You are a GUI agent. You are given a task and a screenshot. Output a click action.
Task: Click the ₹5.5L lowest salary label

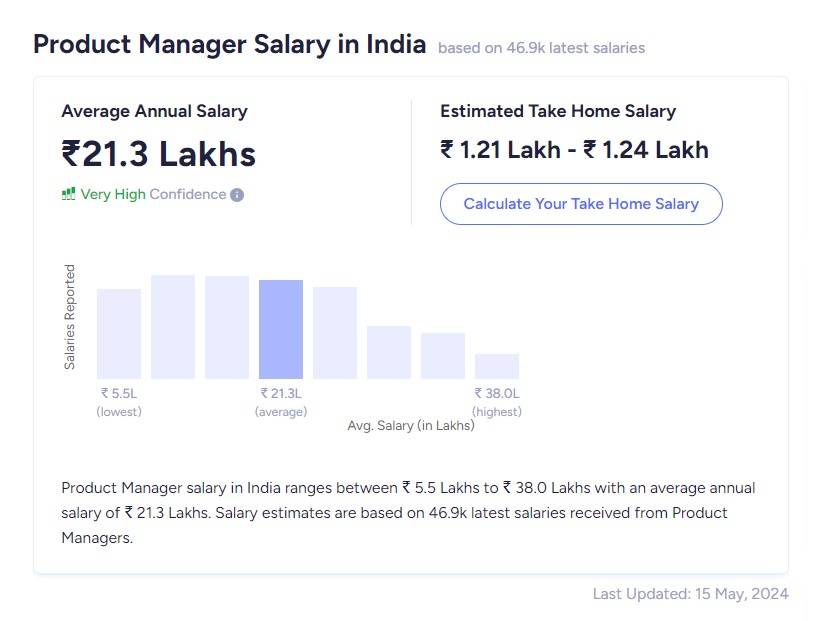coord(119,393)
